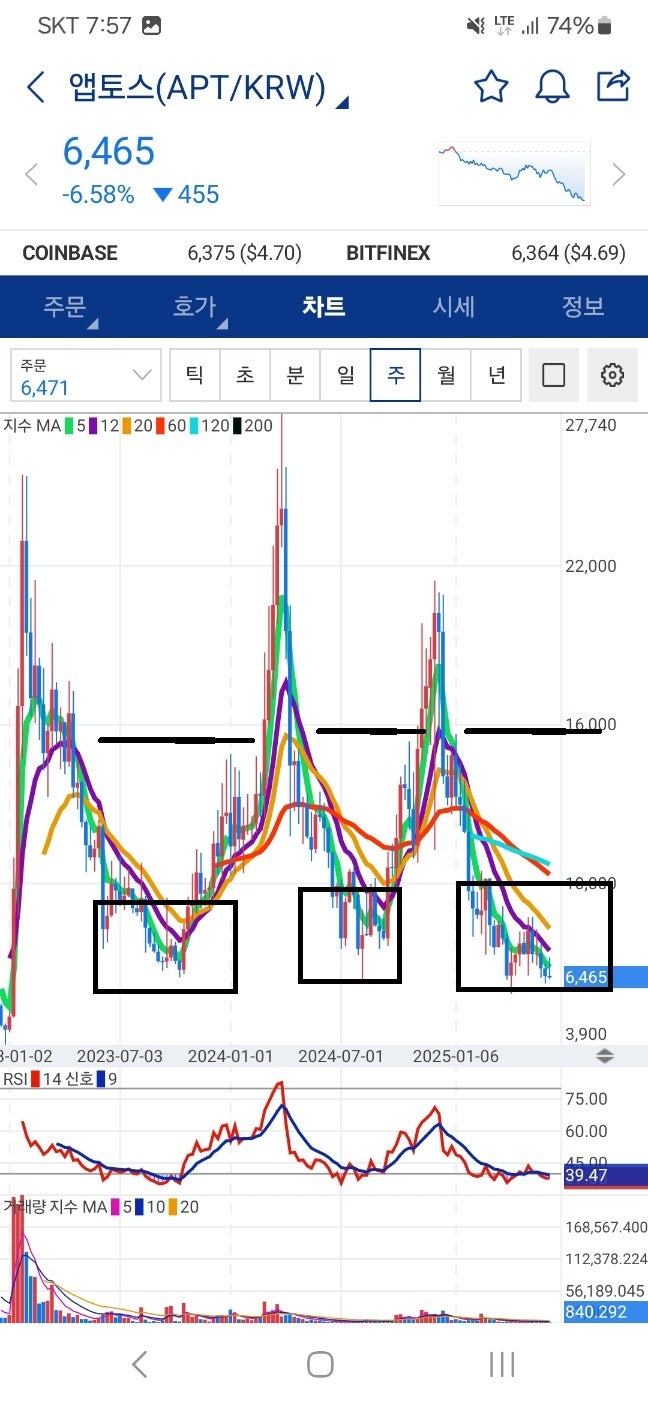Open the 호가 tab
The width and height of the screenshot is (648, 1404).
[194, 306]
